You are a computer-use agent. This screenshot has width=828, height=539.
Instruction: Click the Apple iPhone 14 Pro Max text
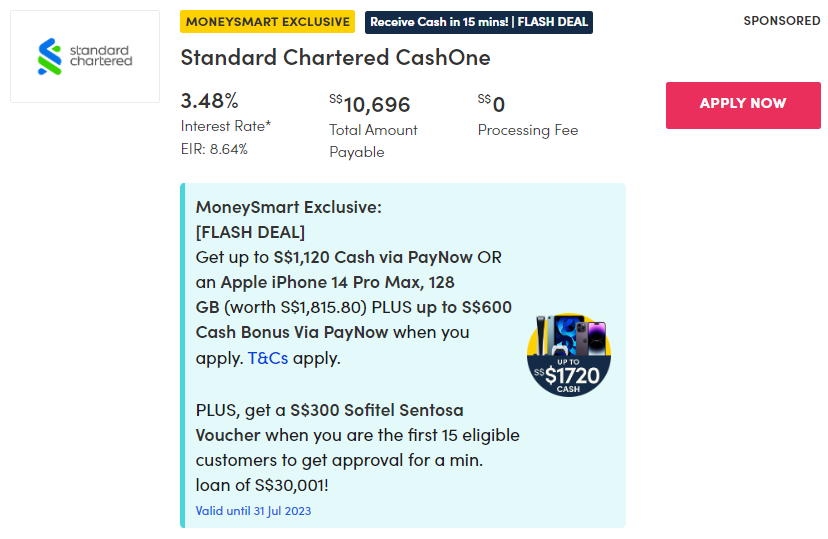[319, 282]
